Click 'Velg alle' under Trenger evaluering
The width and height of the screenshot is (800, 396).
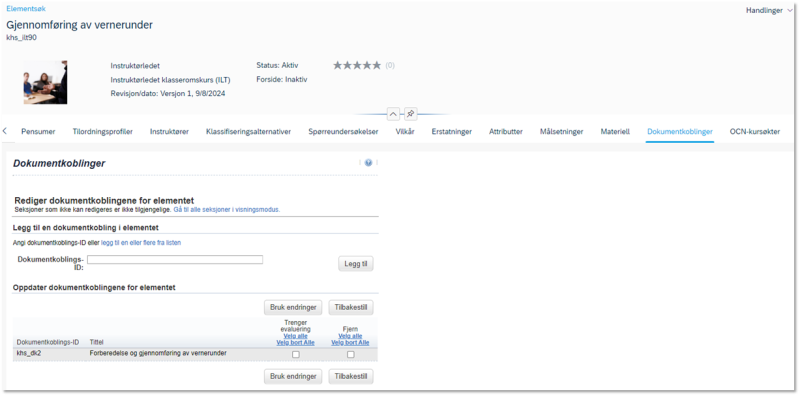pos(295,336)
